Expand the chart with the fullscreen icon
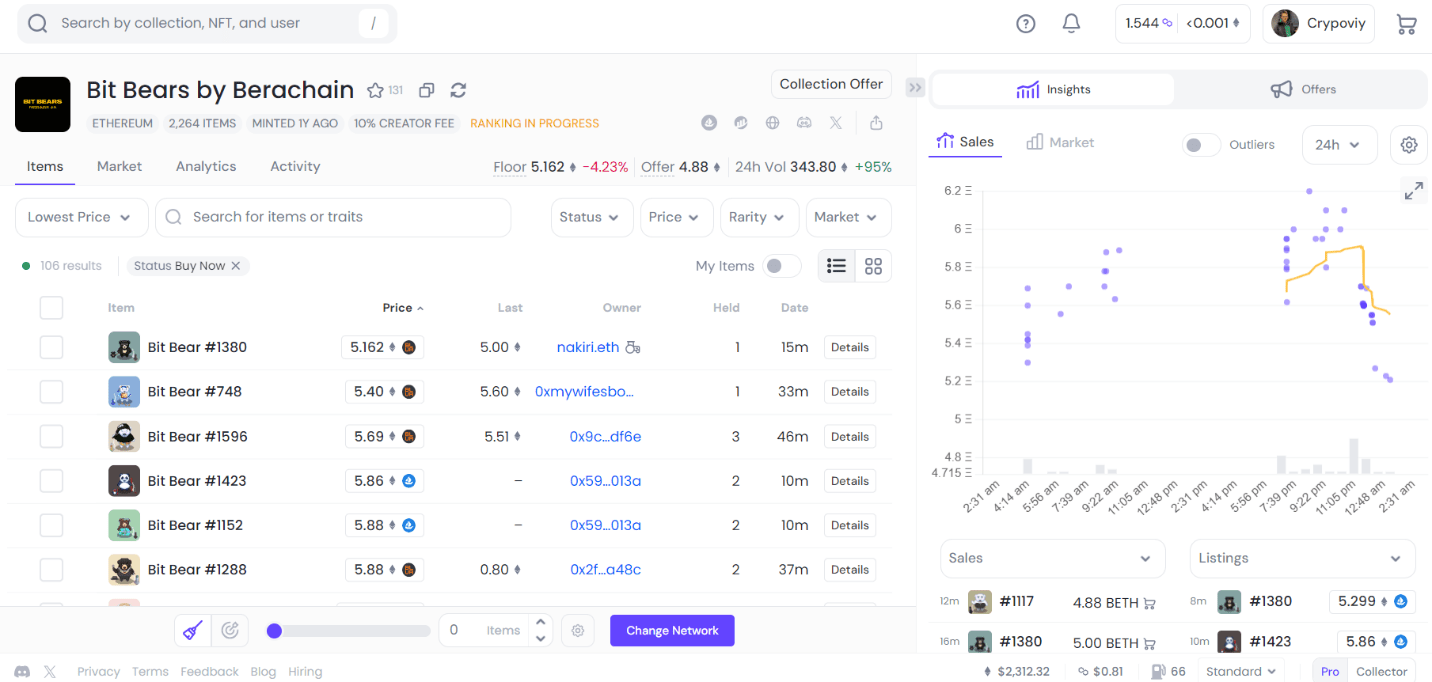Viewport: 1432px width, 682px height. pyautogui.click(x=1414, y=189)
